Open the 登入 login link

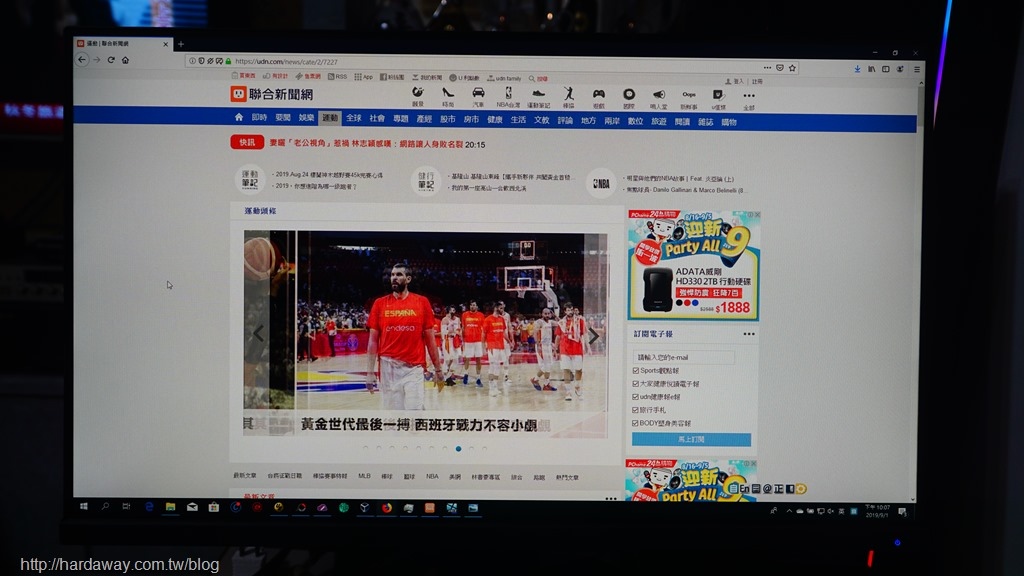coord(735,82)
